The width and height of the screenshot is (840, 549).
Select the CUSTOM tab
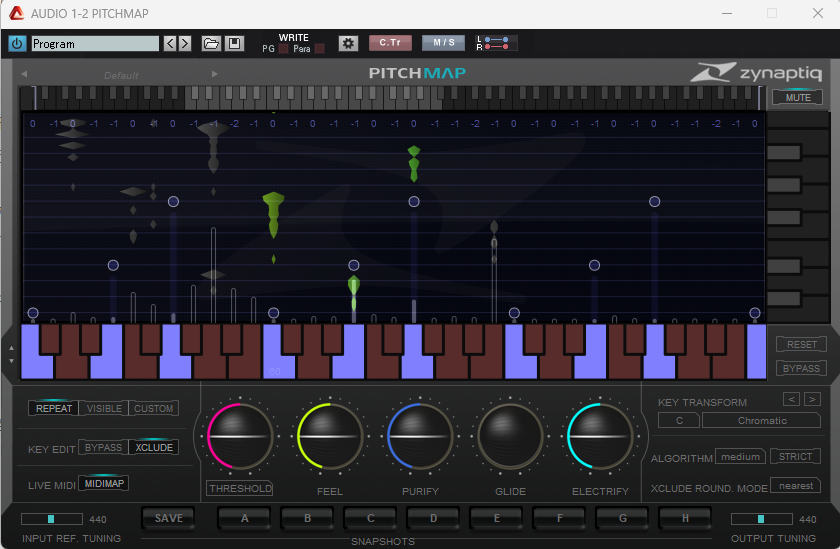coord(153,408)
